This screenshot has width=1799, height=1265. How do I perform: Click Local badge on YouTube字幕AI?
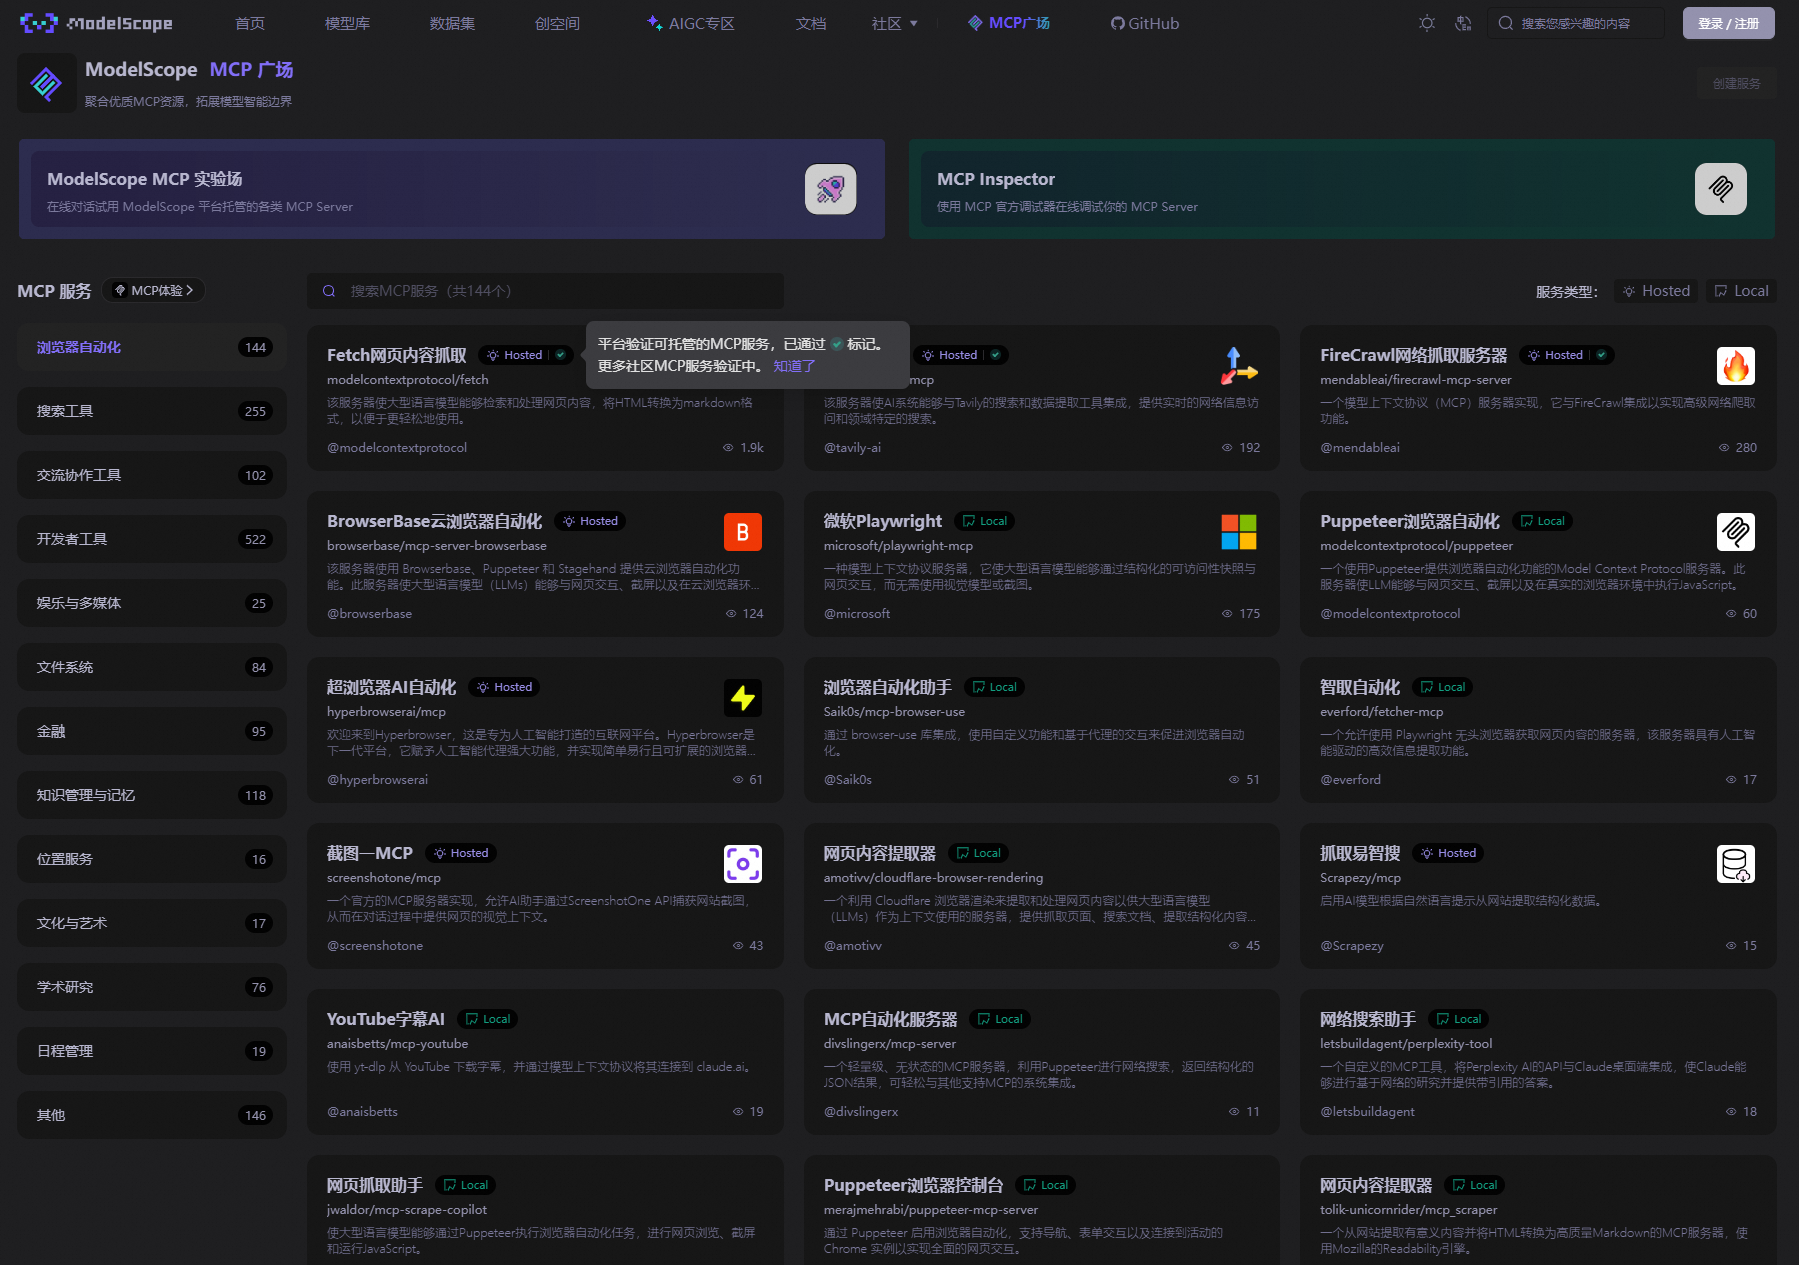(488, 1019)
